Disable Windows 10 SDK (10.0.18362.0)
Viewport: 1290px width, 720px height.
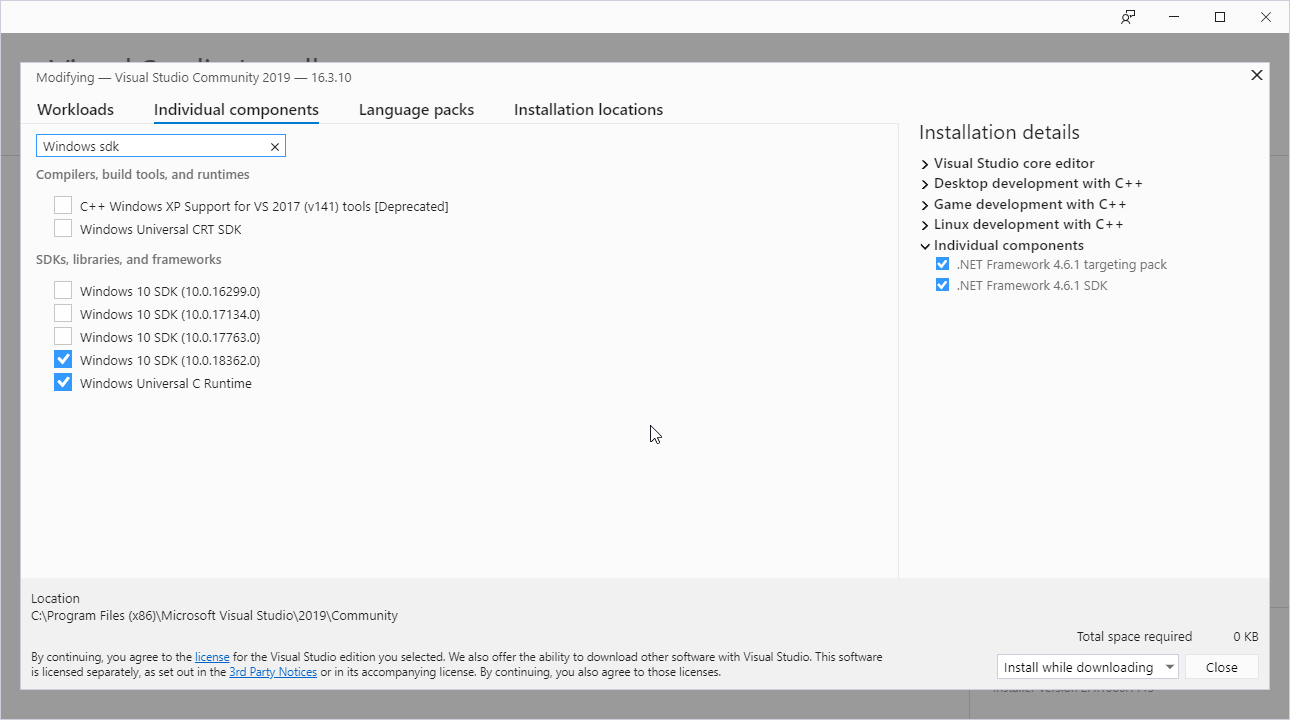63,358
